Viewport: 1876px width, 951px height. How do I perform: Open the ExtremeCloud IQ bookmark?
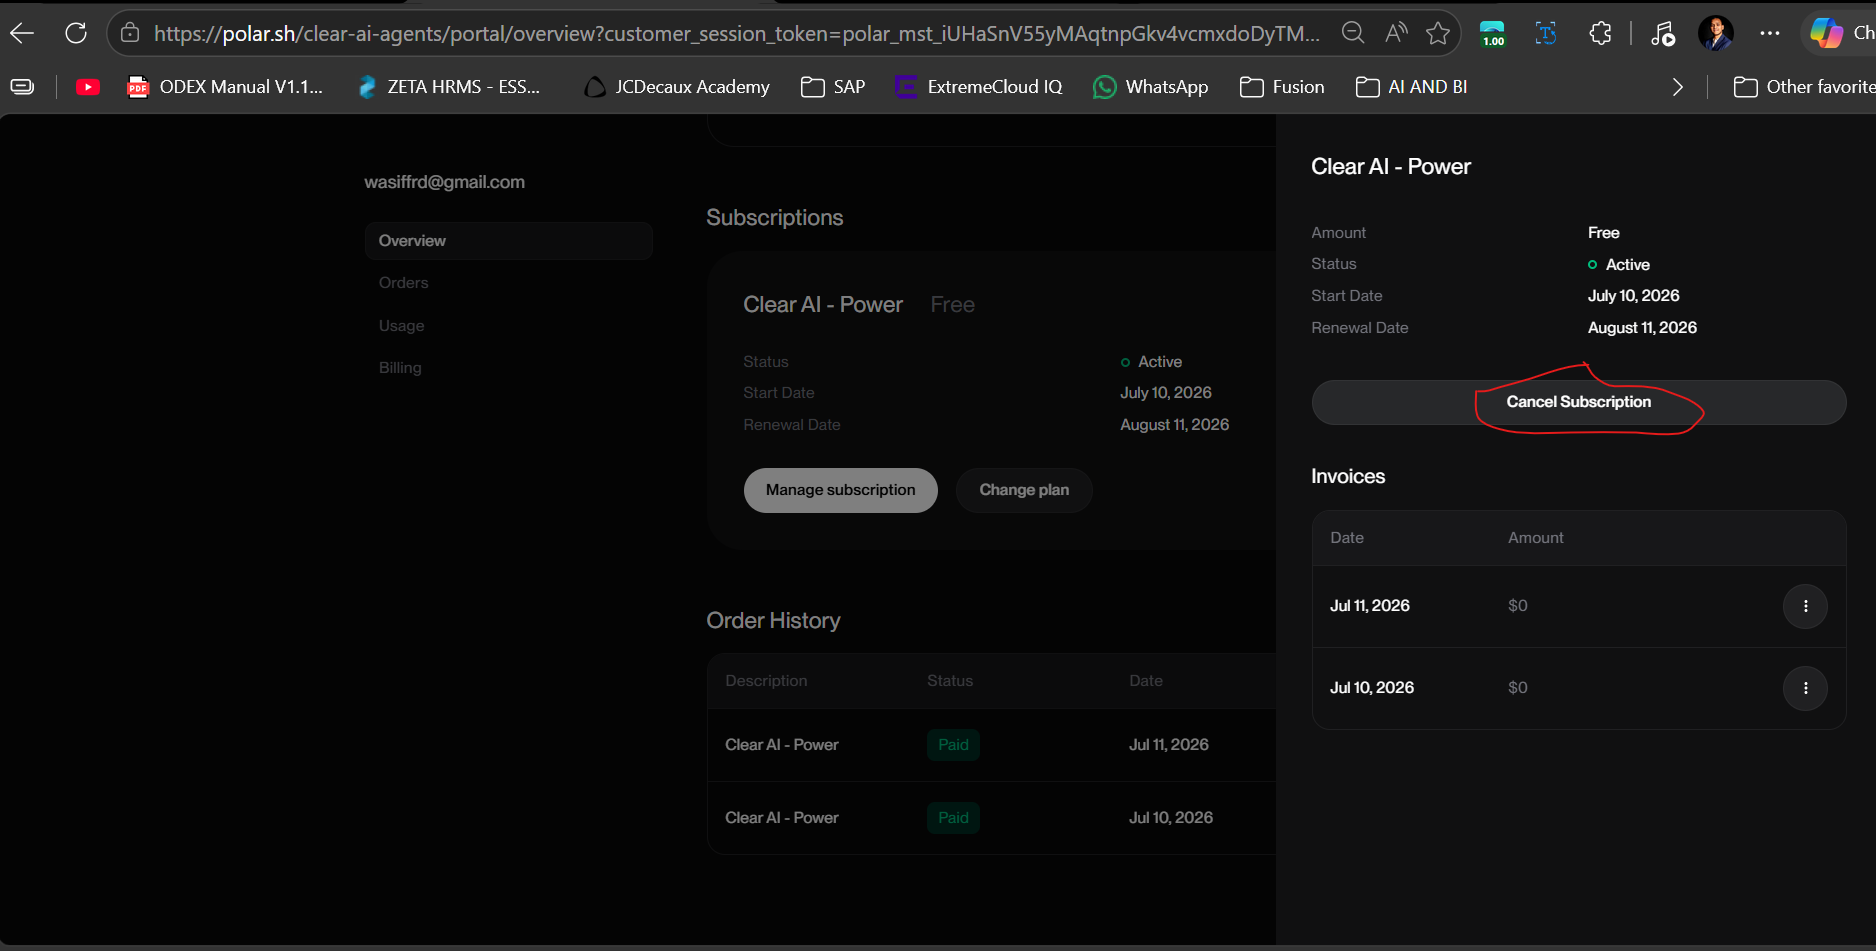tap(979, 87)
